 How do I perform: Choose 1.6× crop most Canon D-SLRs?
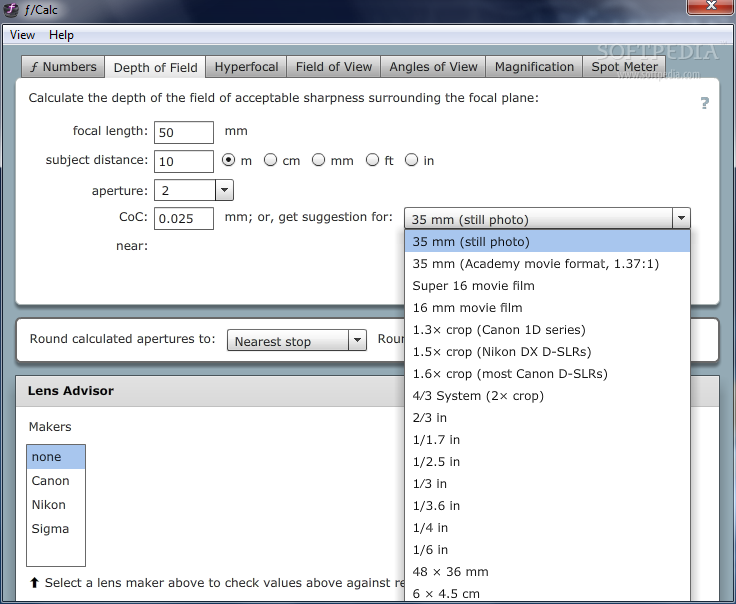tap(547, 374)
